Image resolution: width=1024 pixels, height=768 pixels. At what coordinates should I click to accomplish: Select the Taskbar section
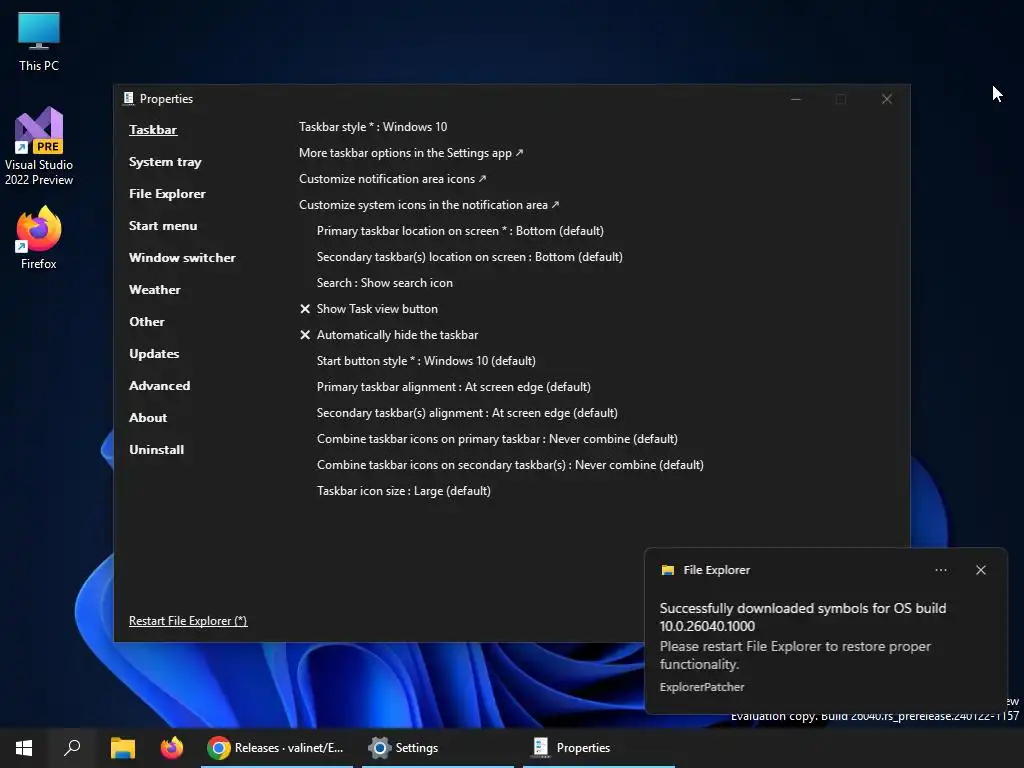point(153,130)
